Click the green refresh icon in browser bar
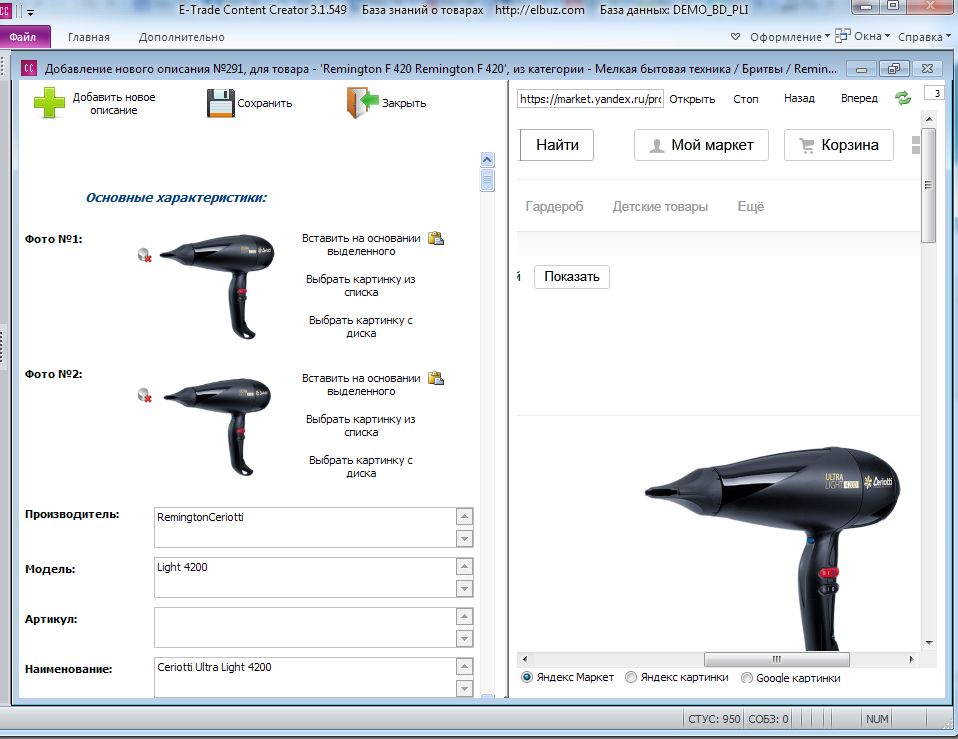 (x=902, y=98)
